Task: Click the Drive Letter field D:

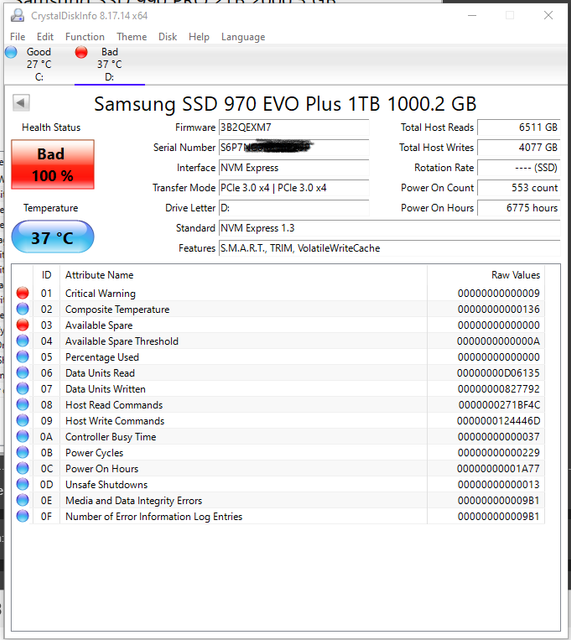Action: click(x=294, y=208)
